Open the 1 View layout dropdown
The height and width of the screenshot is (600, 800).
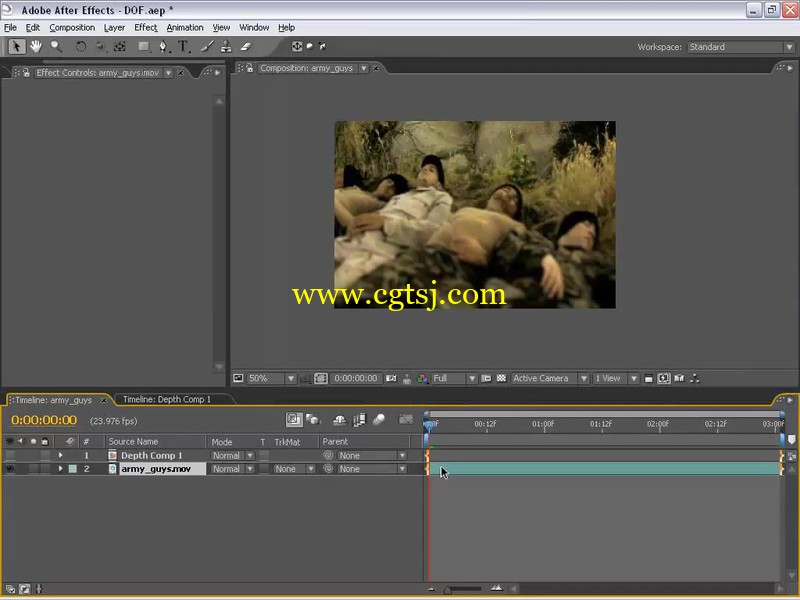(616, 379)
